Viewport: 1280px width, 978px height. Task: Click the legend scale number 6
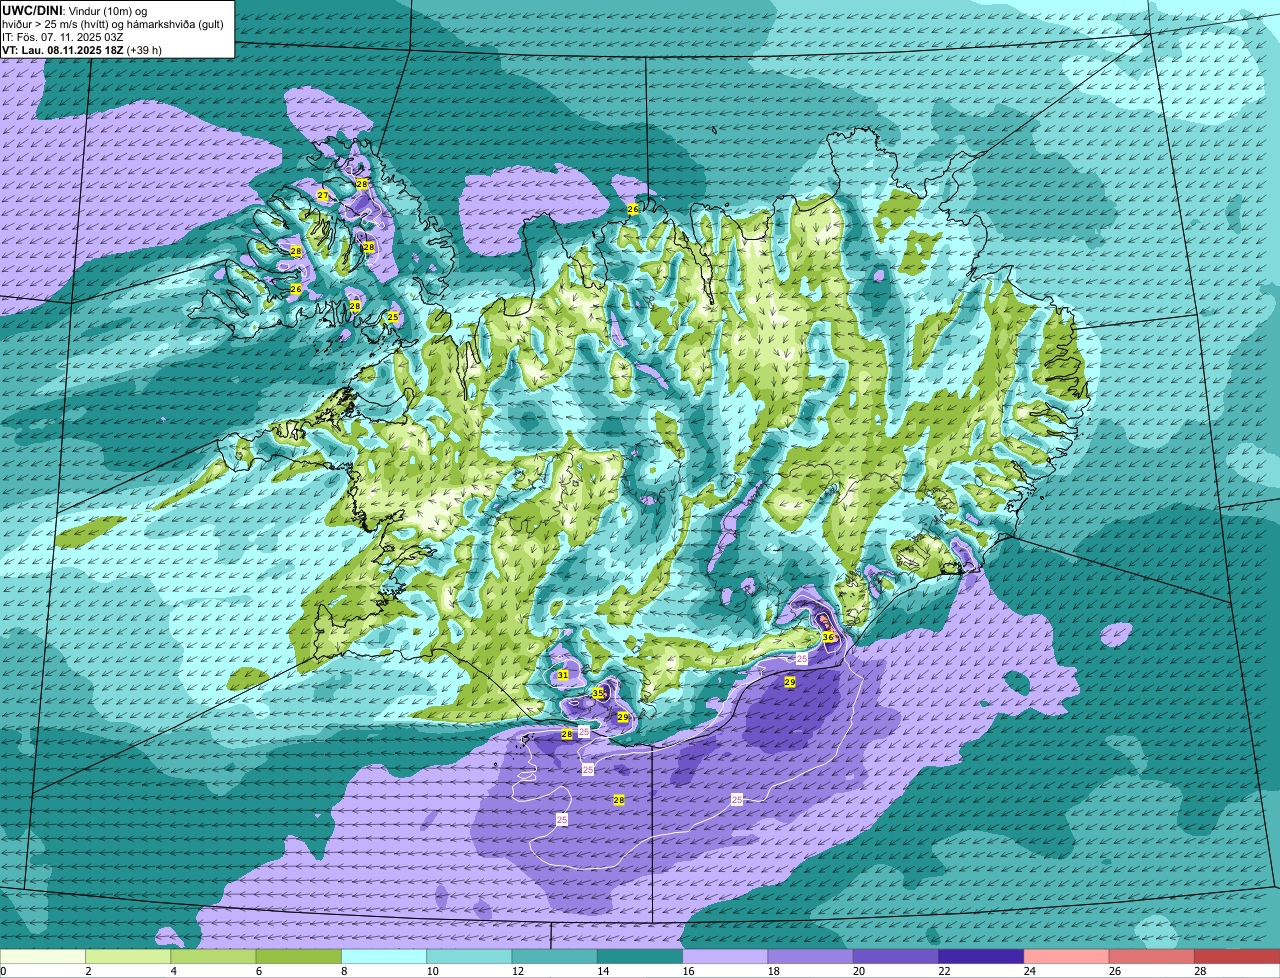pos(258,971)
